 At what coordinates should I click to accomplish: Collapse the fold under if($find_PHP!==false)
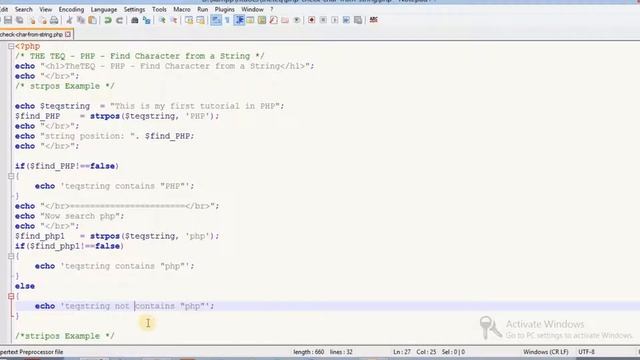11,176
